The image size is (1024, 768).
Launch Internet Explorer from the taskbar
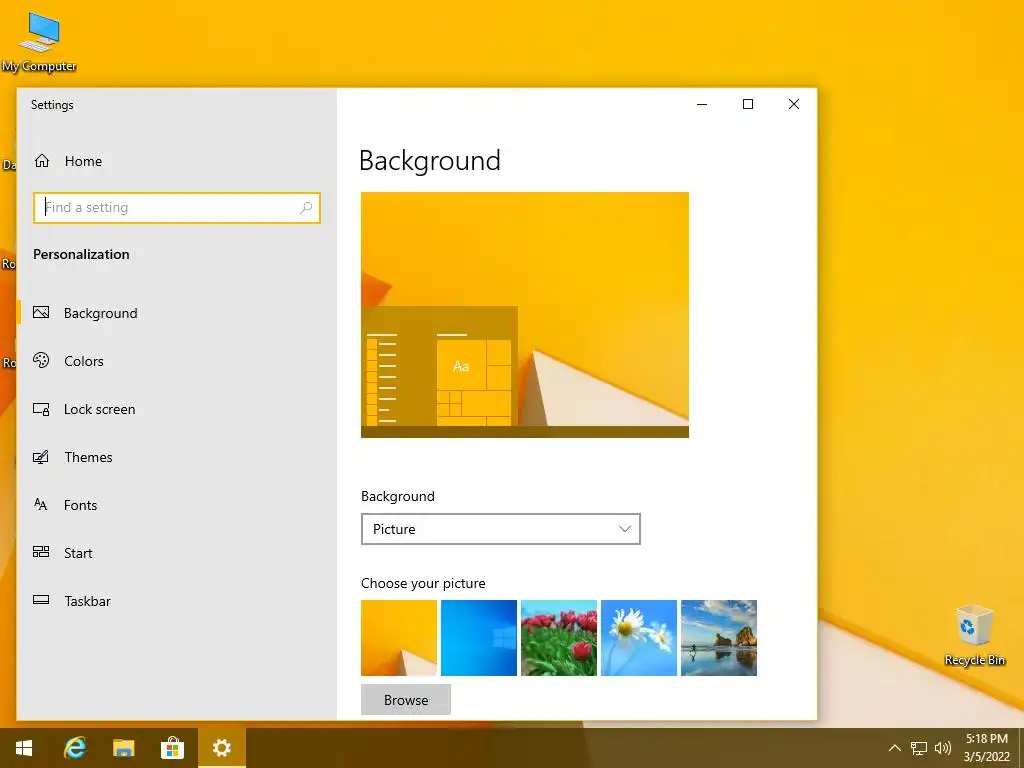click(74, 748)
